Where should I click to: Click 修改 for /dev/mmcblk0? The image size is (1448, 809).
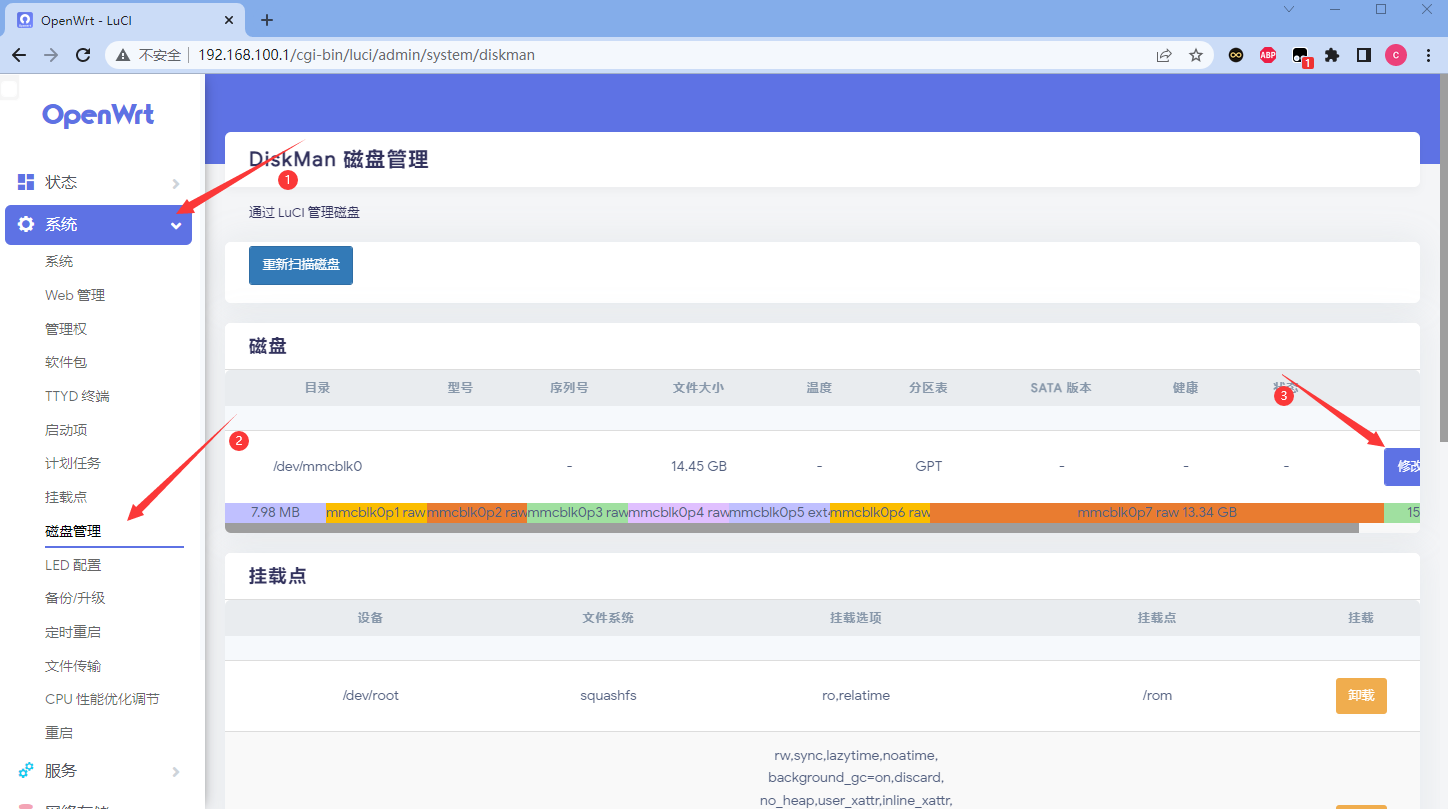pyautogui.click(x=1403, y=466)
